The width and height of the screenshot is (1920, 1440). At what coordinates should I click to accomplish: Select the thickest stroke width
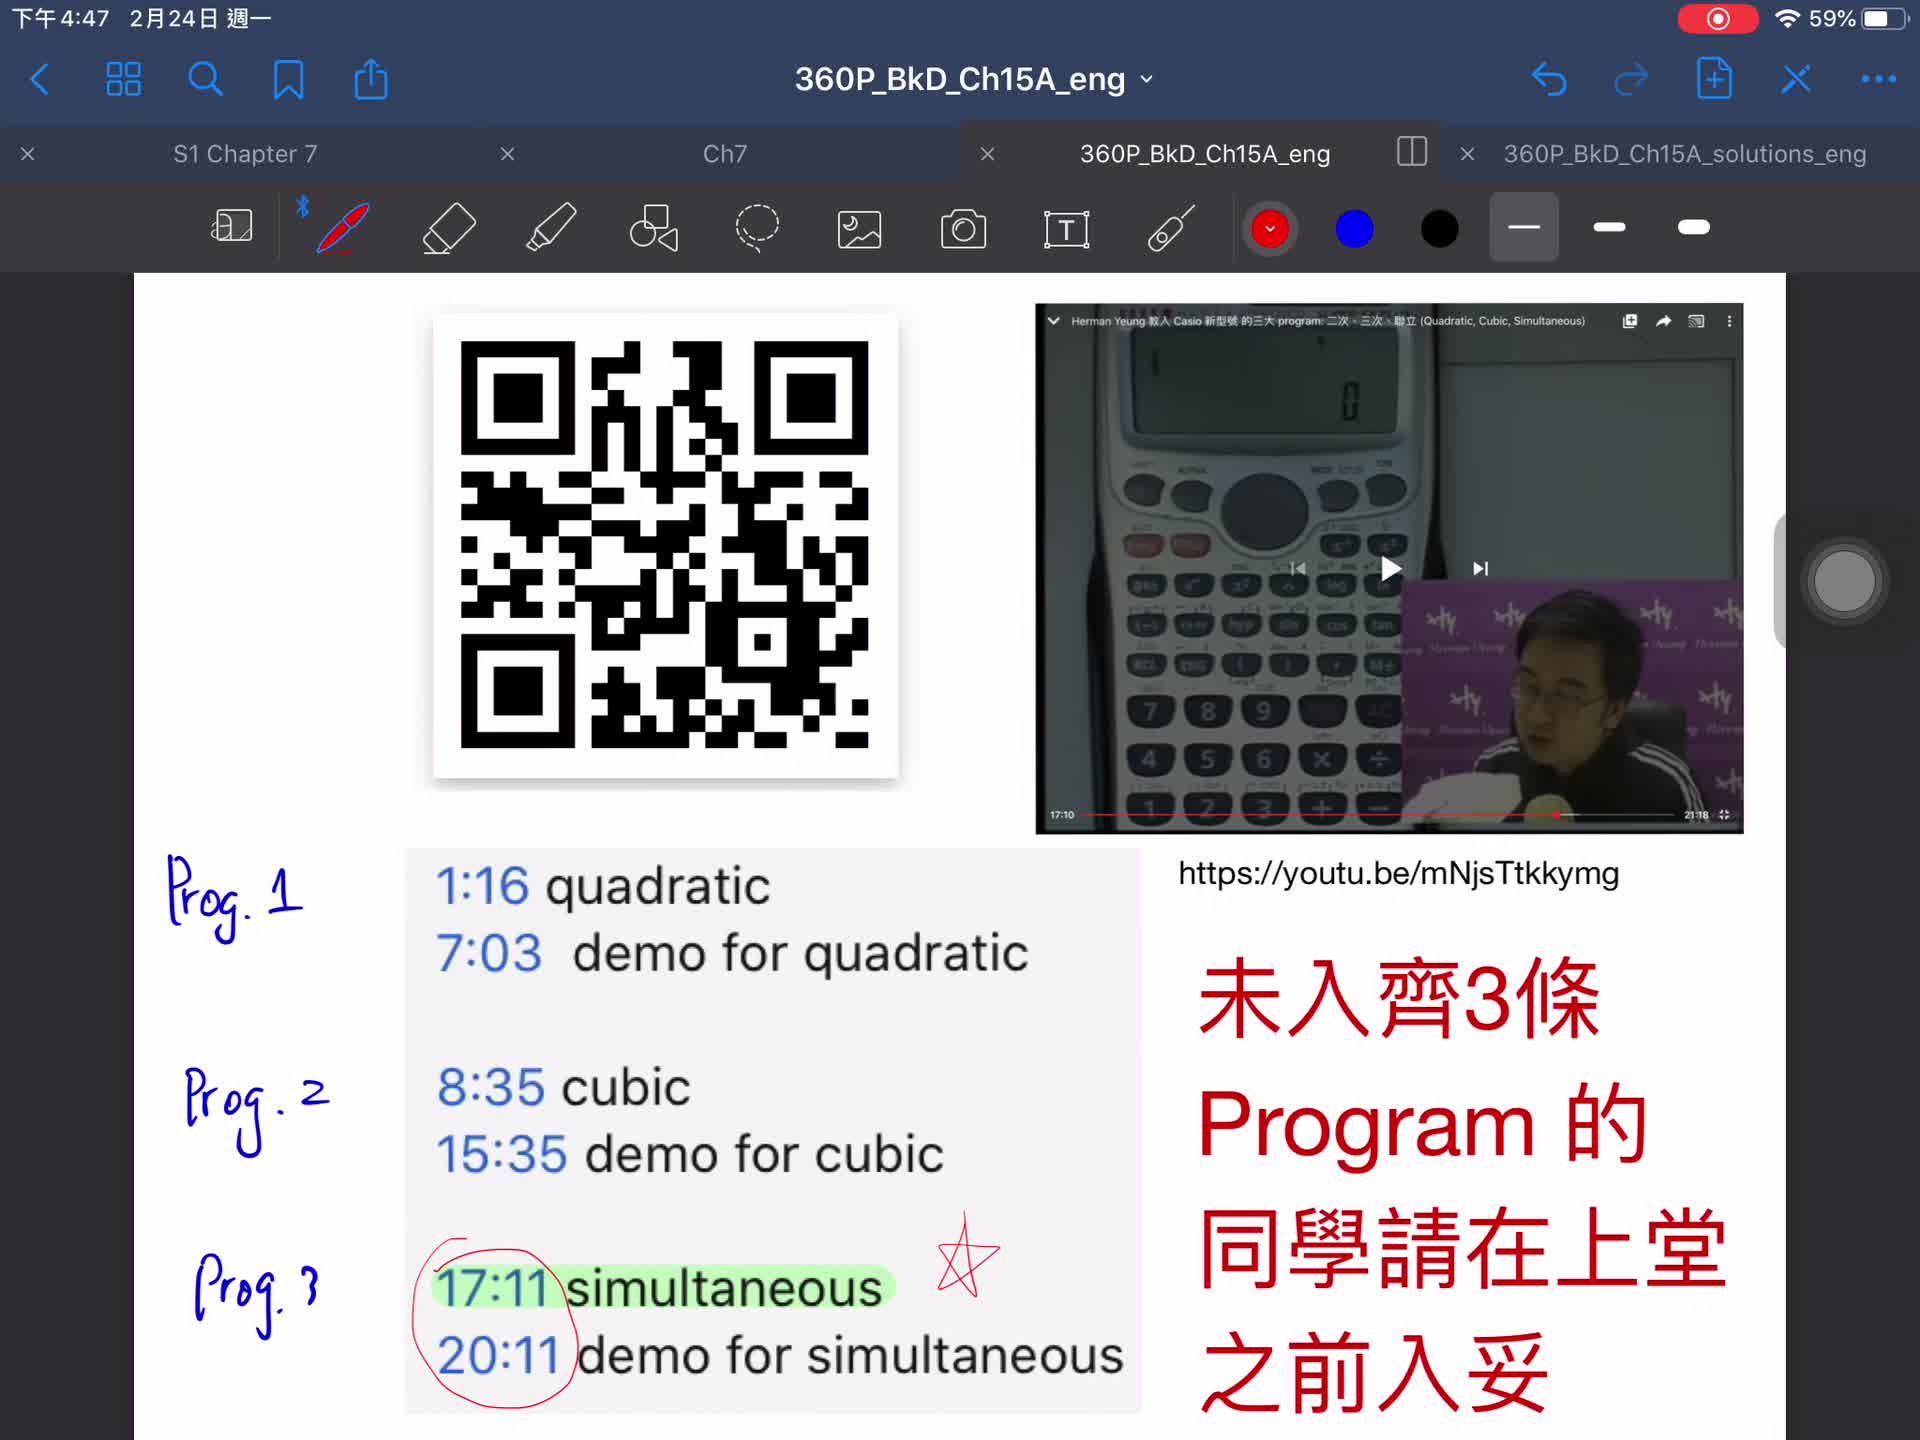[x=1693, y=228]
